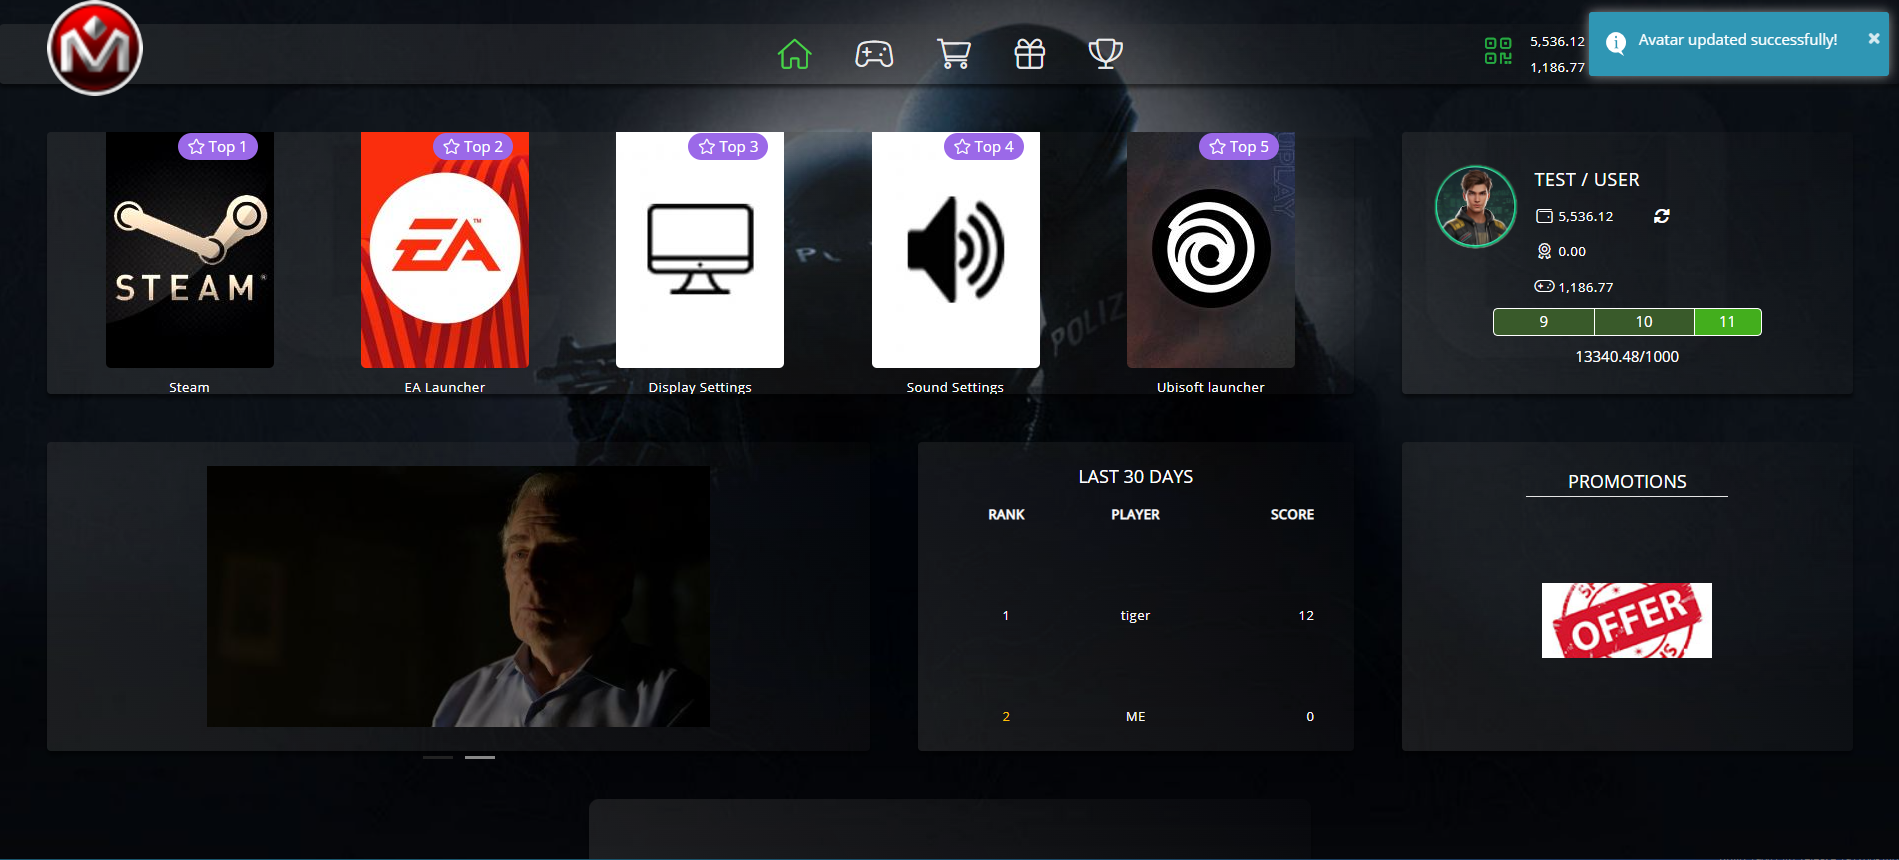Viewport: 1899px width, 860px height.
Task: Click the LAST 30 DAYS heading
Action: (x=1136, y=477)
